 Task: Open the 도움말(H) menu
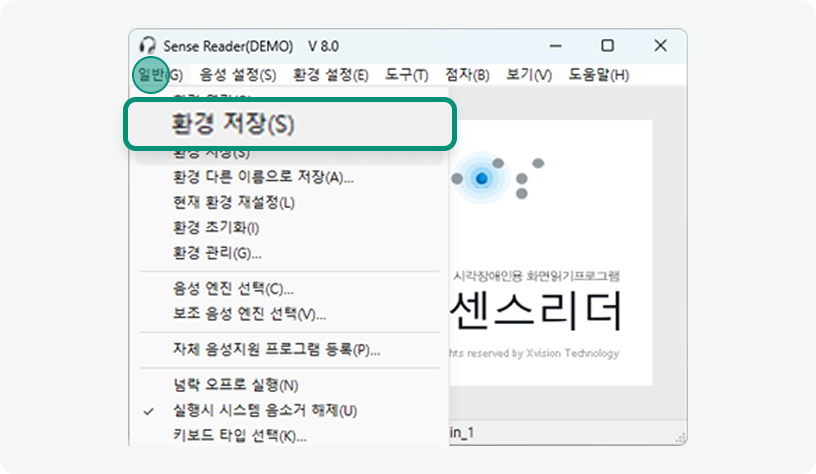(x=598, y=75)
